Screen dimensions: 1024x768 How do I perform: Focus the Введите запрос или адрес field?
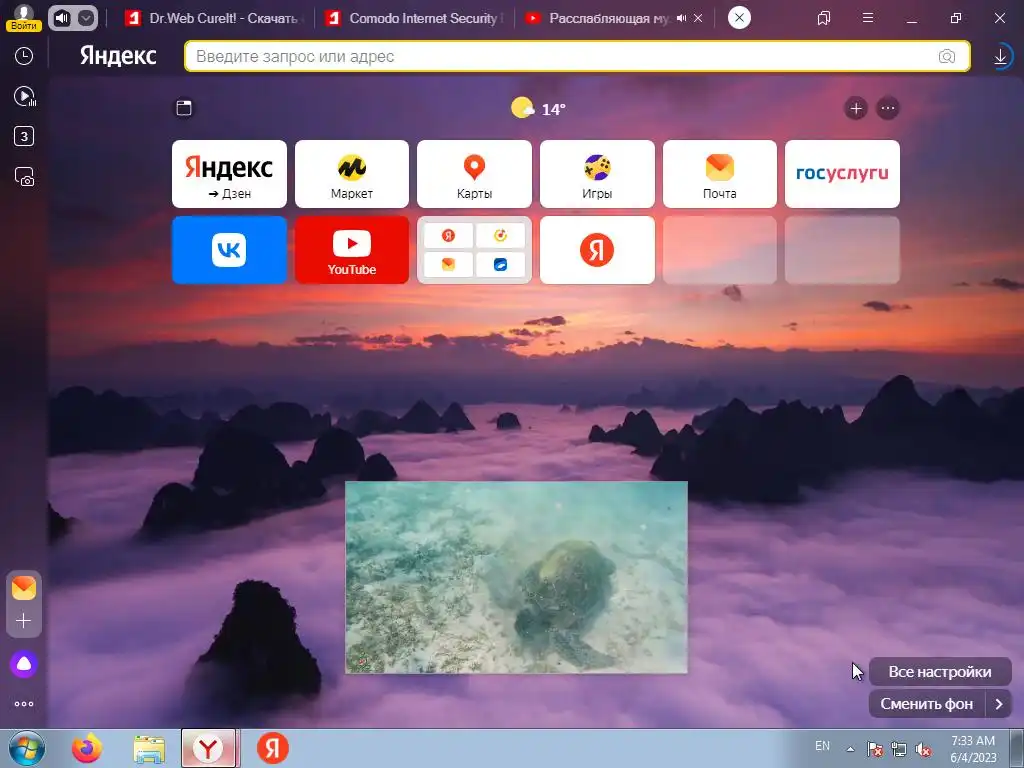click(577, 56)
